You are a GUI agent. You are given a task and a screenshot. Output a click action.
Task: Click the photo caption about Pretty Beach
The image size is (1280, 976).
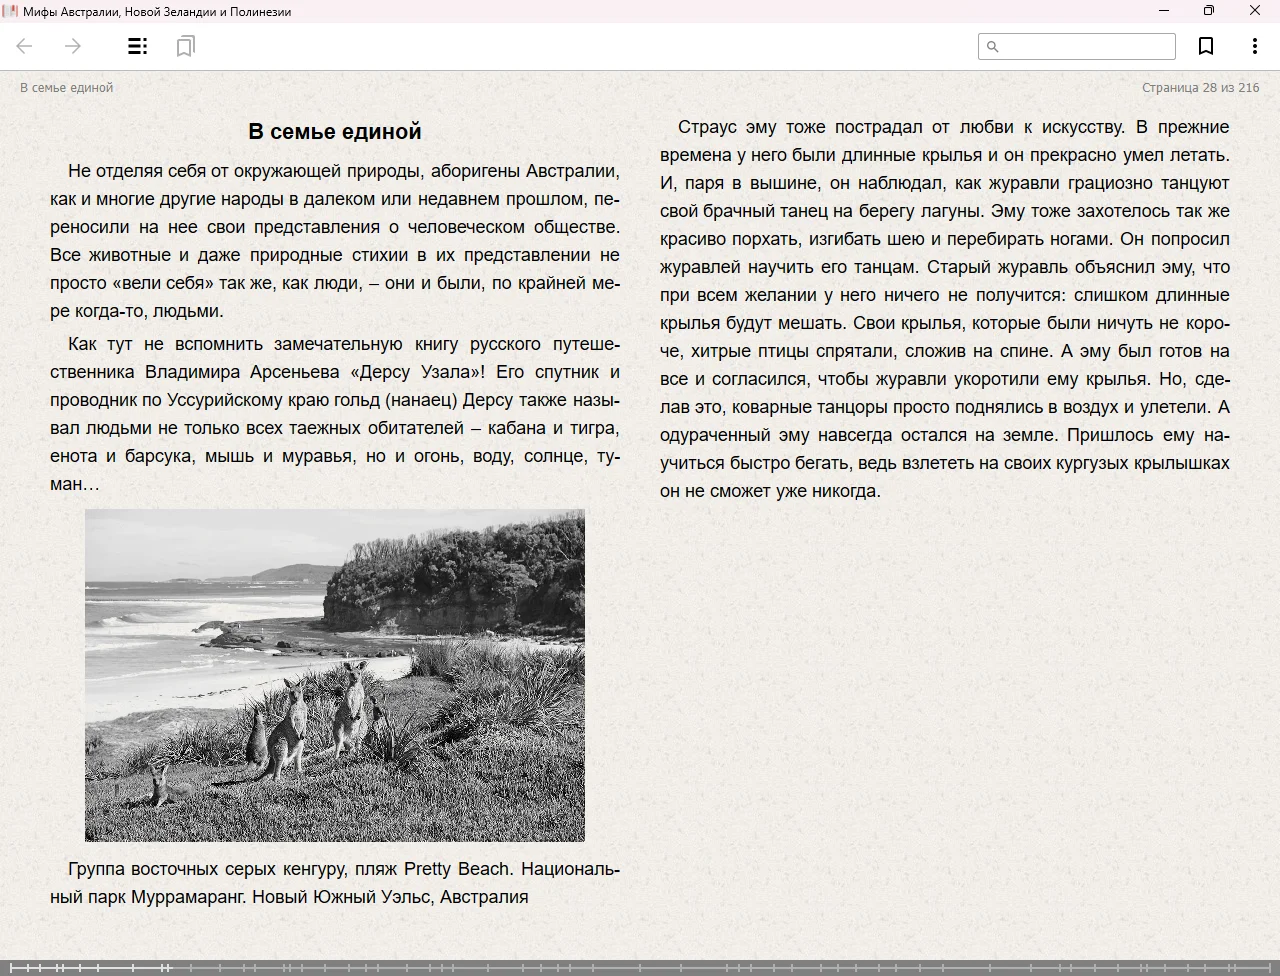pyautogui.click(x=334, y=882)
